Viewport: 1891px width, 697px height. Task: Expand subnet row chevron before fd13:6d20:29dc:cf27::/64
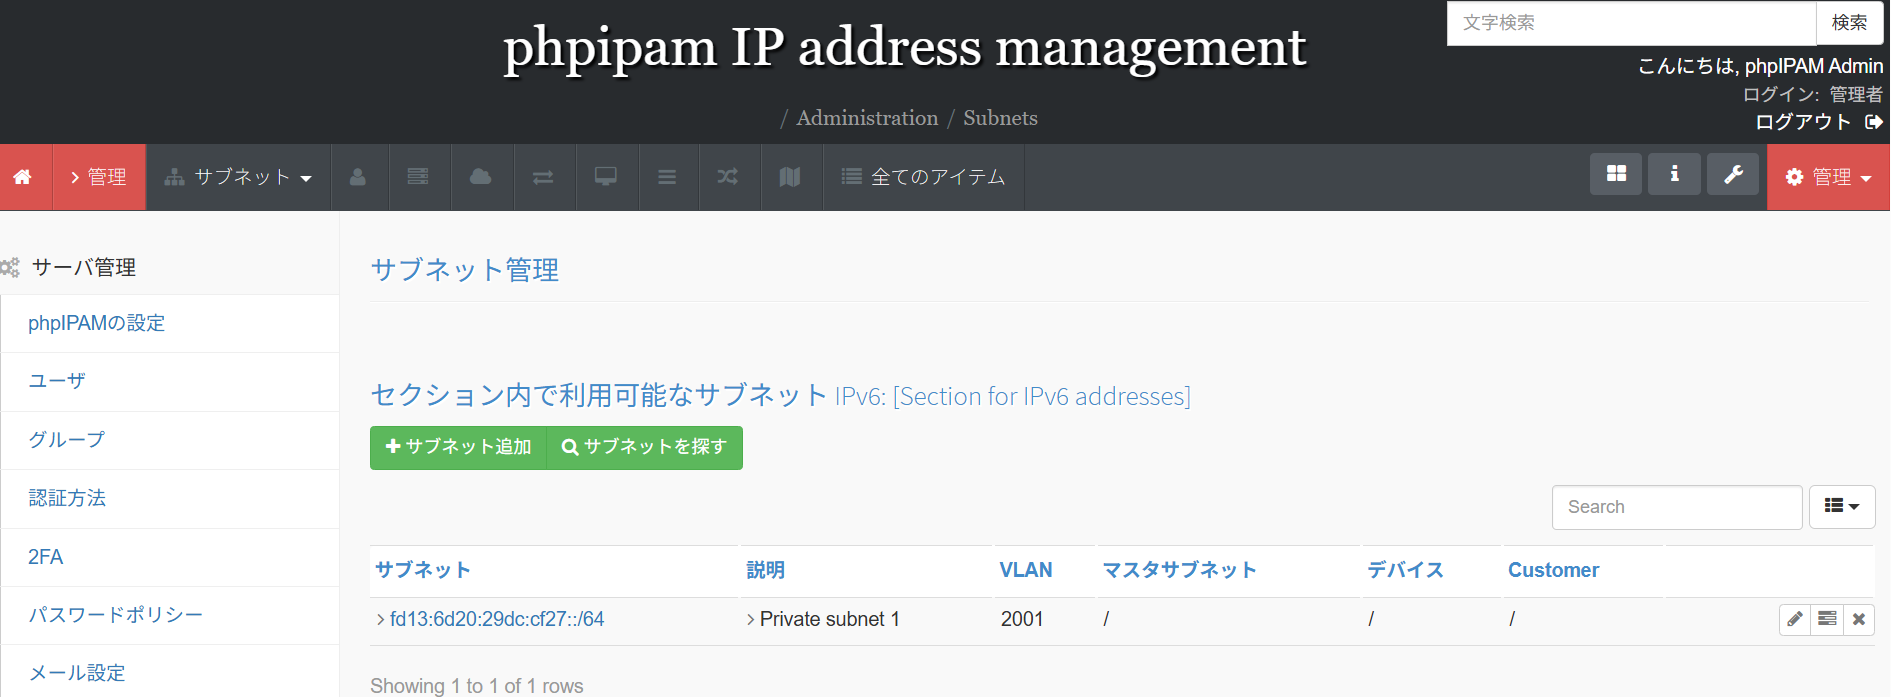(x=380, y=620)
